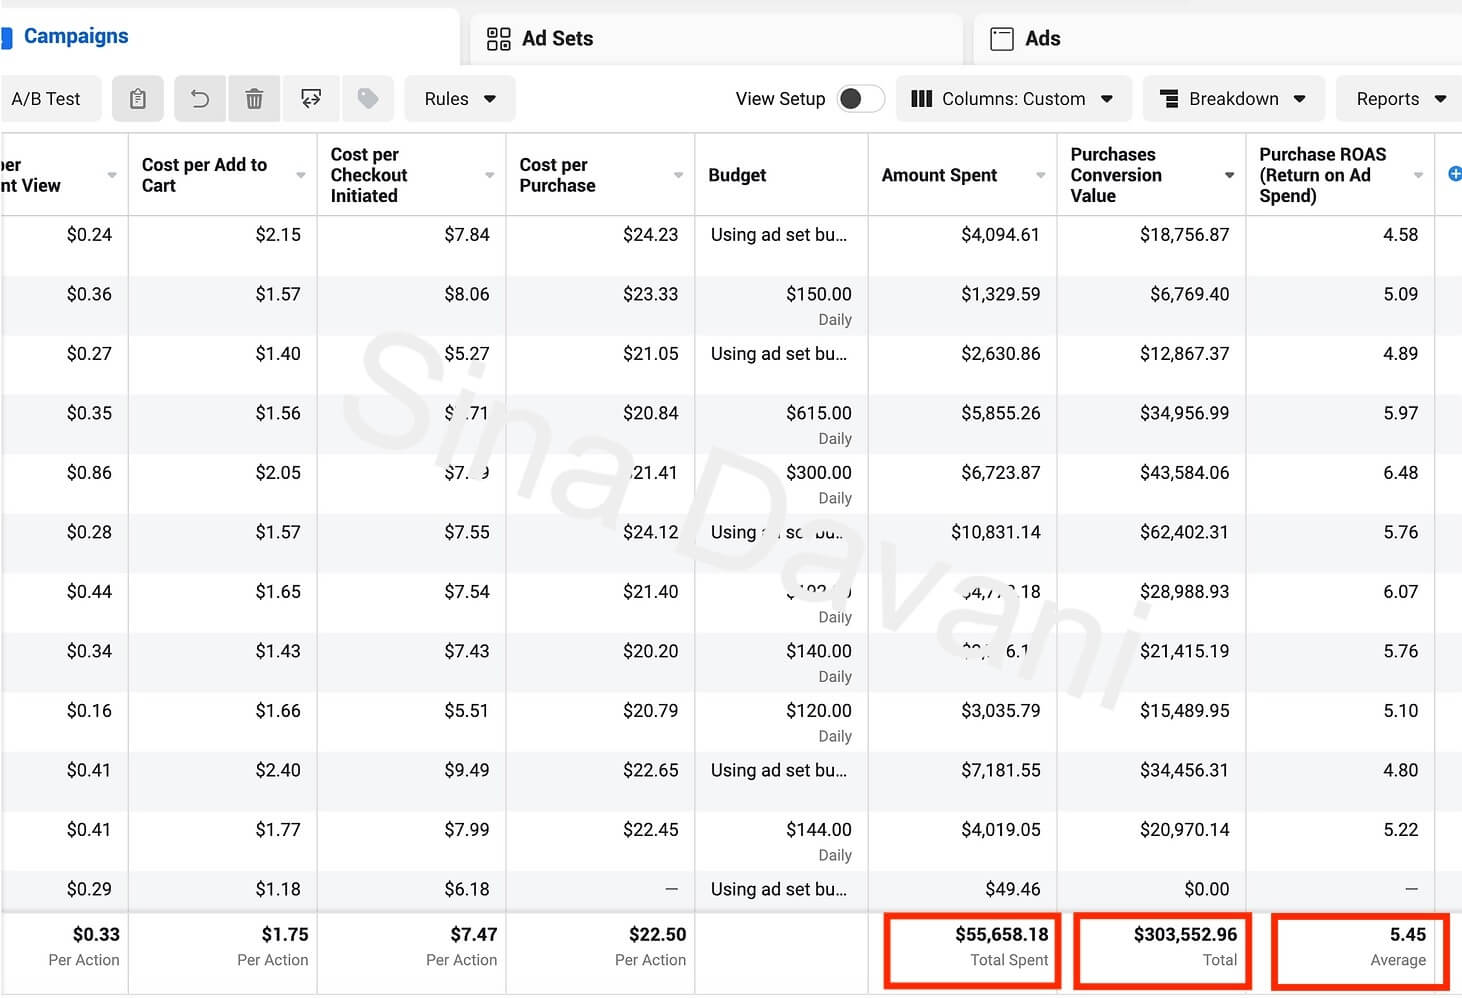The width and height of the screenshot is (1462, 998).
Task: Expand the Breakdown dropdown menu
Action: pos(1234,99)
